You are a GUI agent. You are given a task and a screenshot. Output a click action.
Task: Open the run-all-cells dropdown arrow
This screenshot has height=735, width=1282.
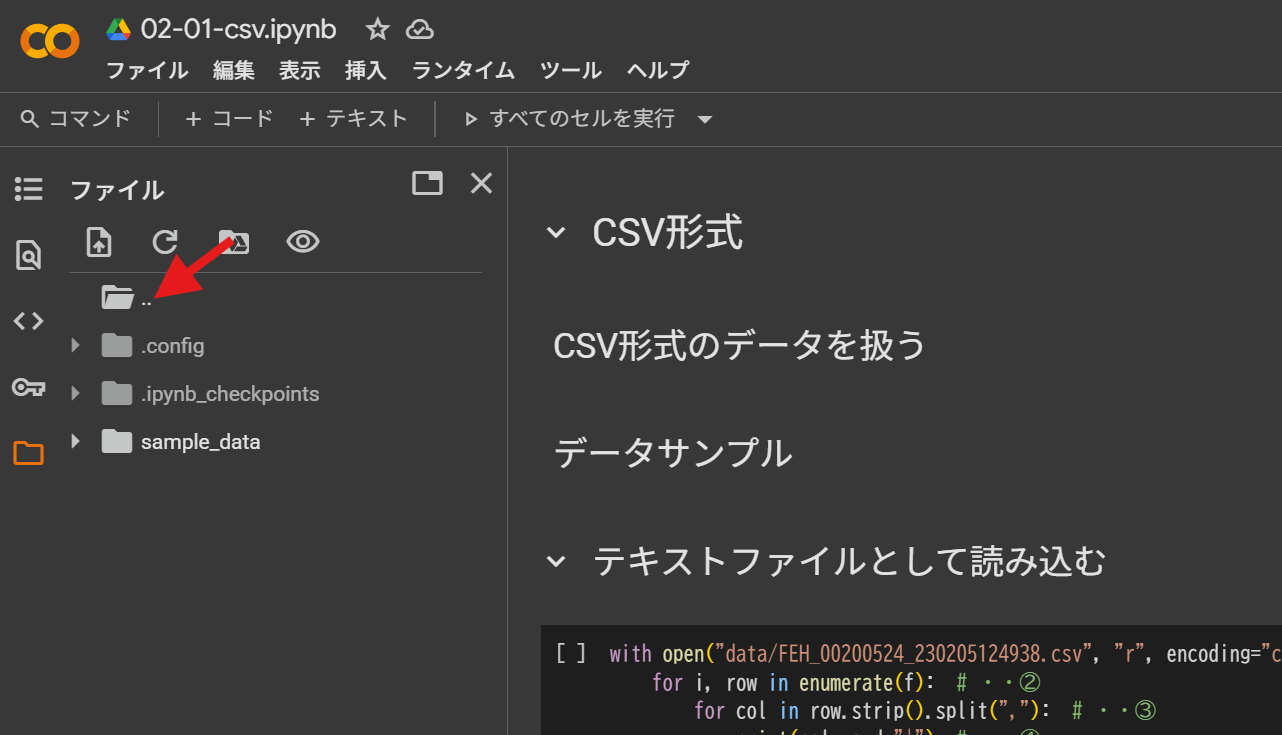coord(705,120)
